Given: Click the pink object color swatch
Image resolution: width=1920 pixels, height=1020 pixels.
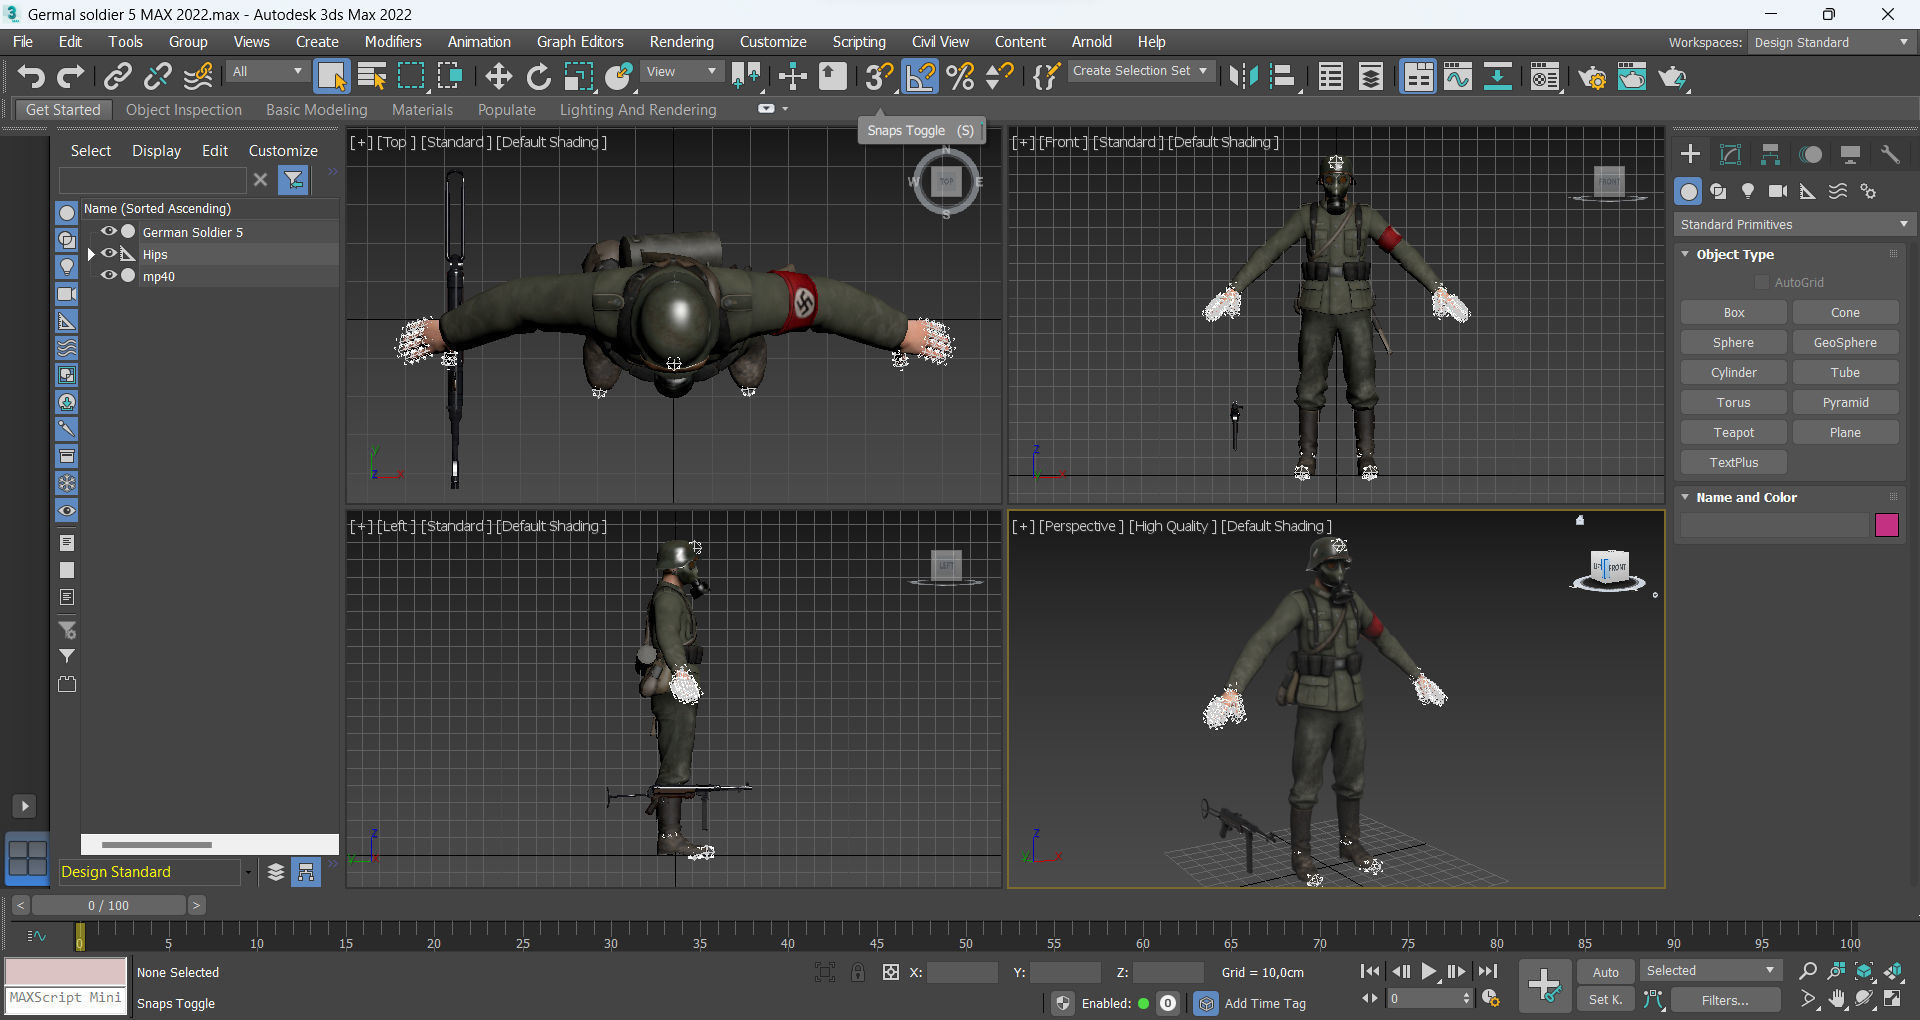Looking at the screenshot, I should [x=1886, y=525].
